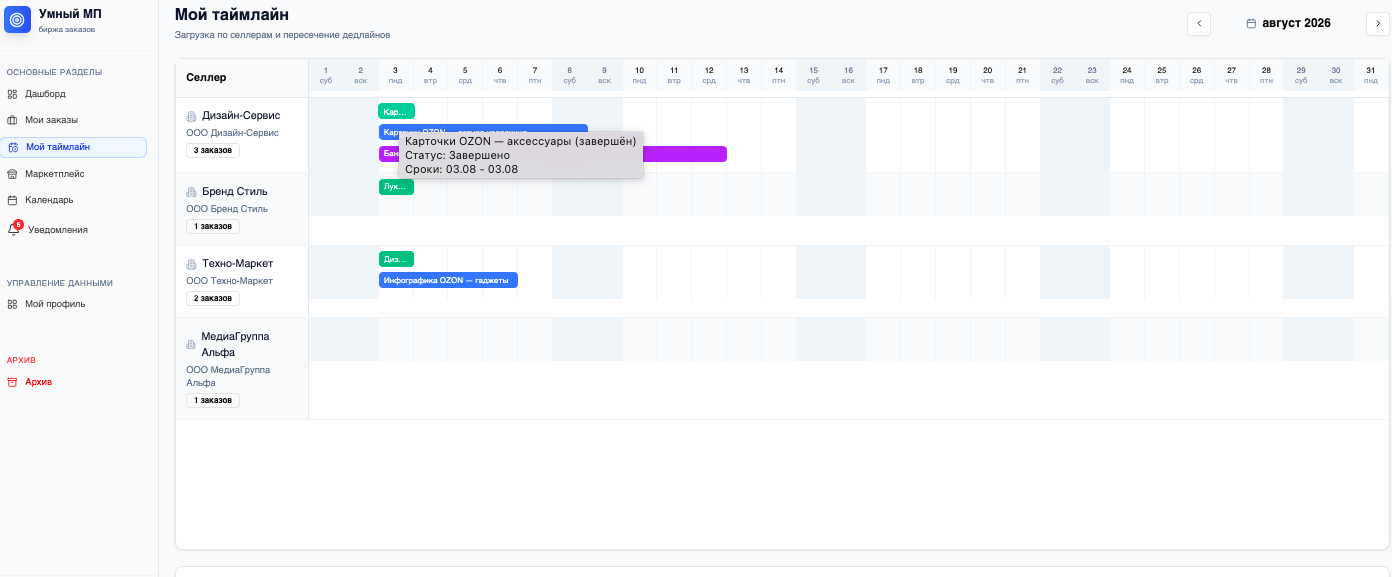Image resolution: width=1392 pixels, height=577 pixels.
Task: Select the seller name Бренд Стиль
Action: 235,192
